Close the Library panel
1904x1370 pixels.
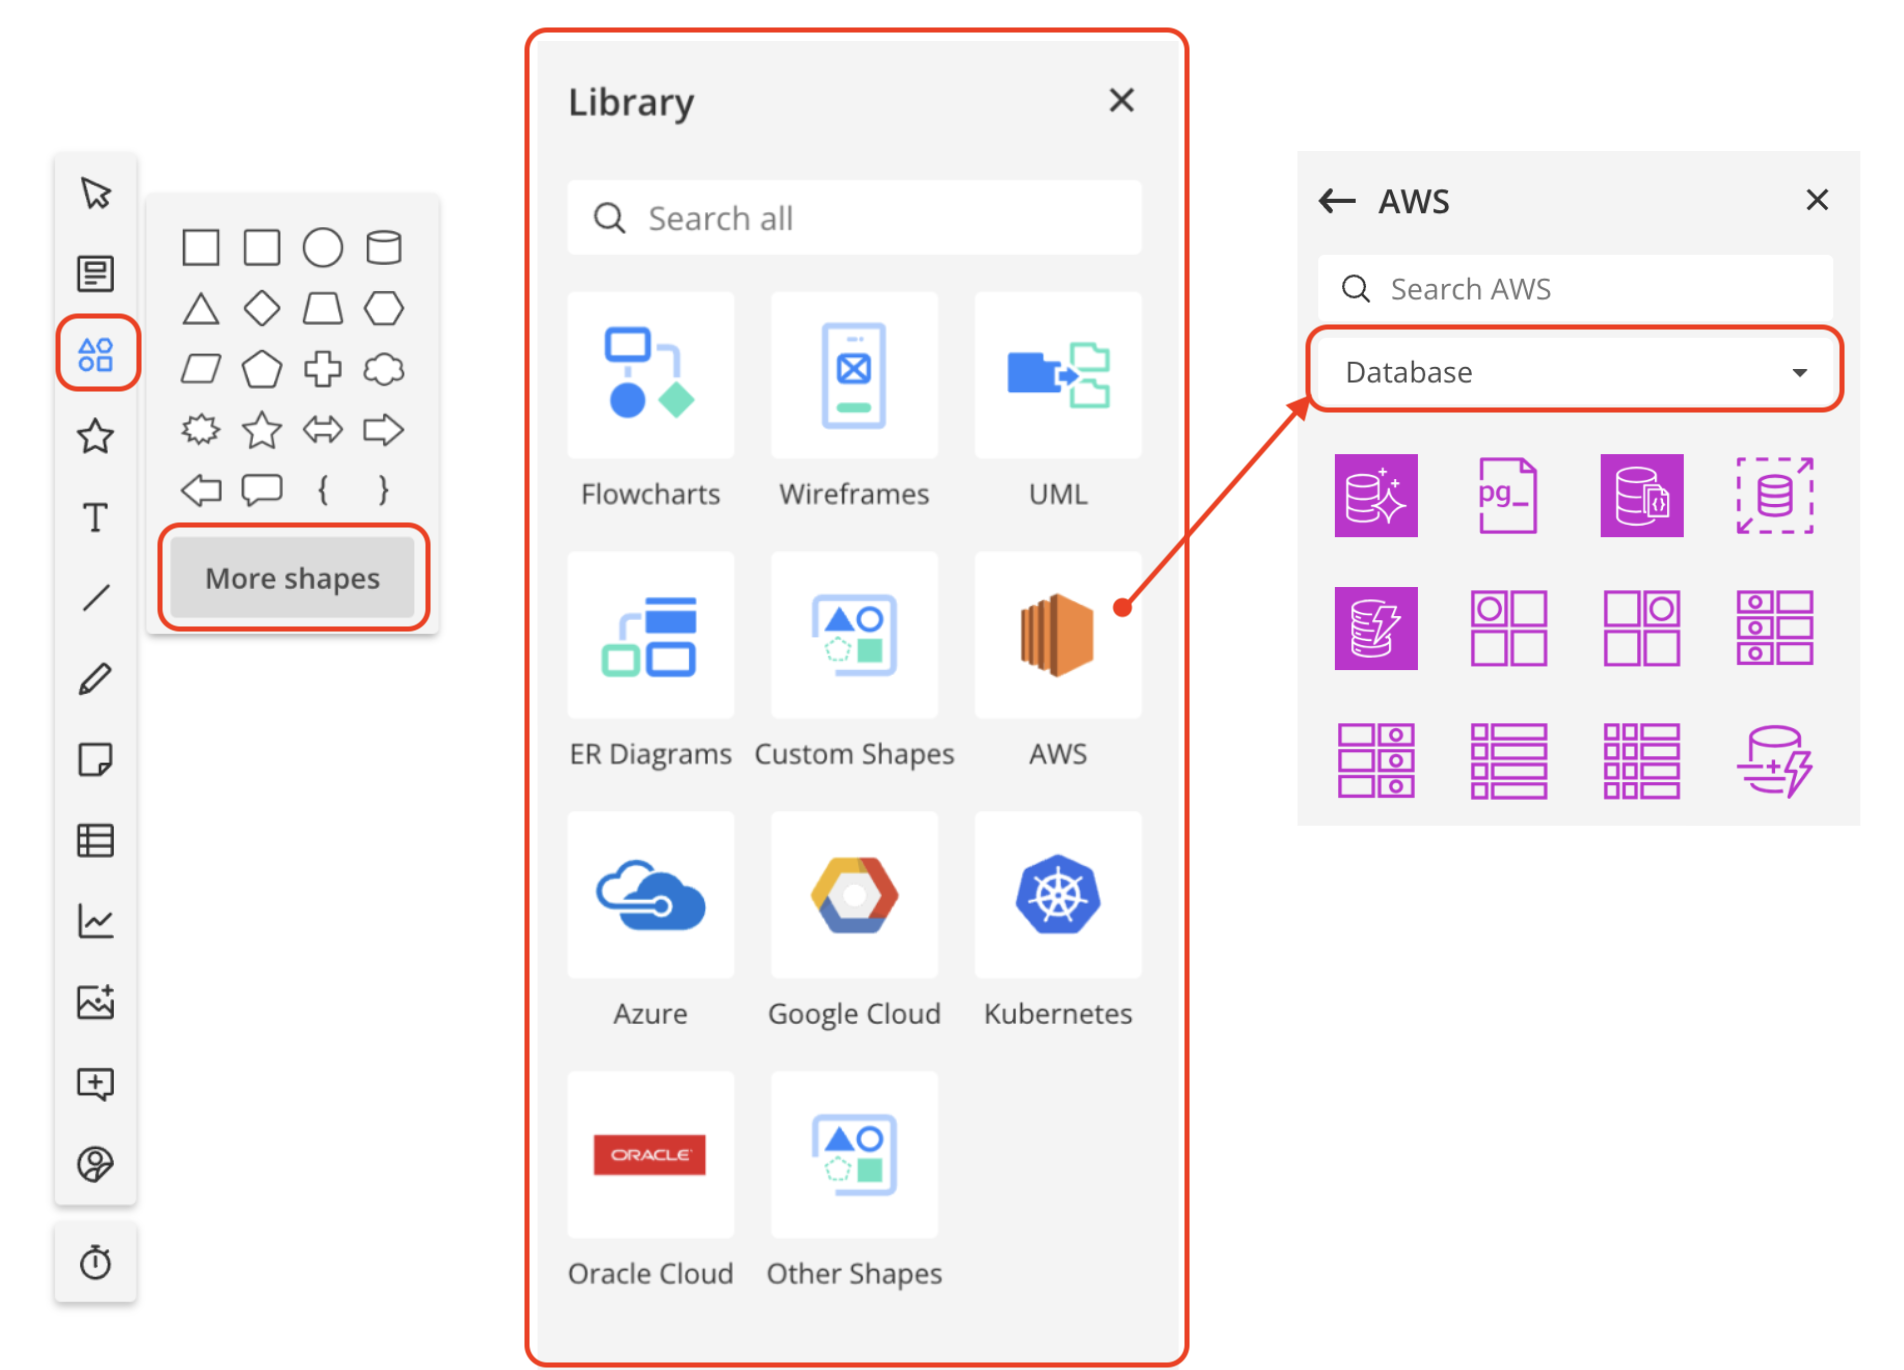(x=1121, y=100)
